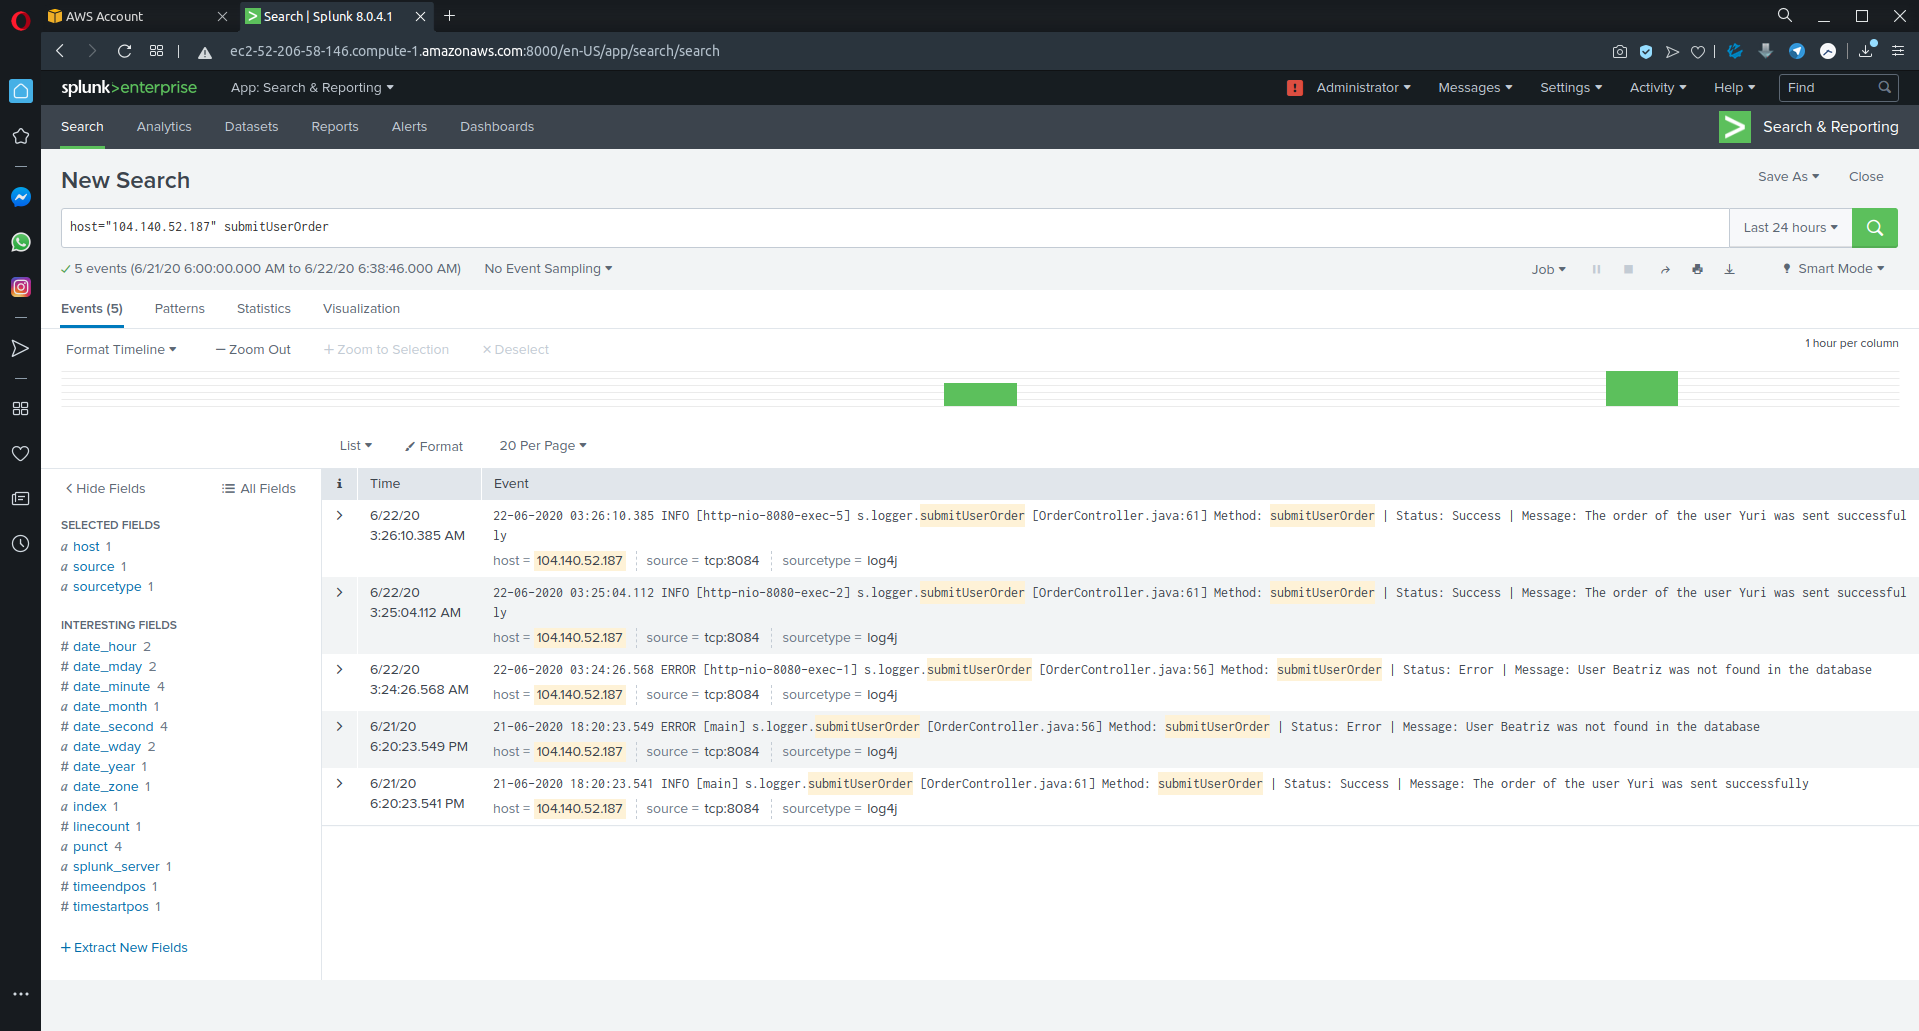Share the search job

click(1665, 269)
